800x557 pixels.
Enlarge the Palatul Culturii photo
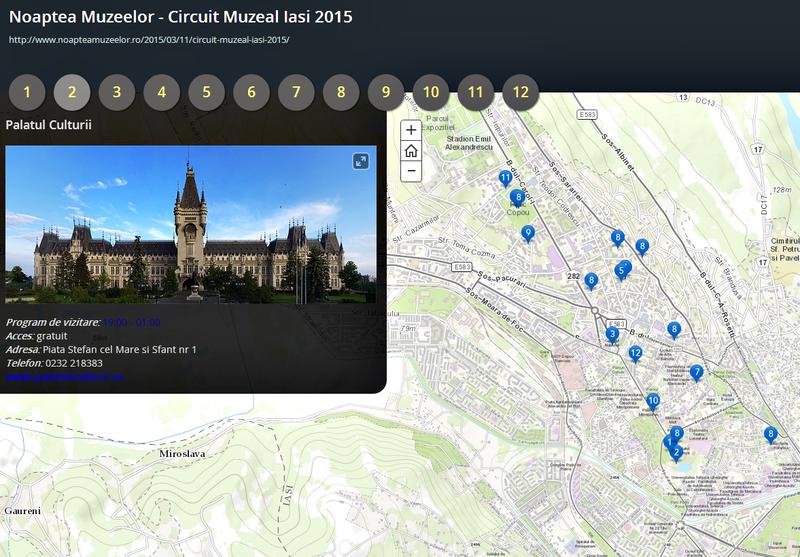point(361,161)
